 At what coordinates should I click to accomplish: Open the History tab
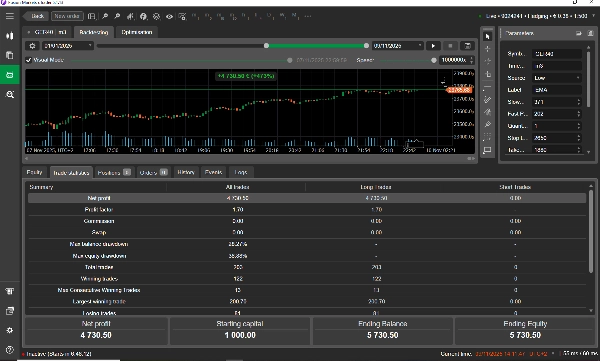coord(186,172)
